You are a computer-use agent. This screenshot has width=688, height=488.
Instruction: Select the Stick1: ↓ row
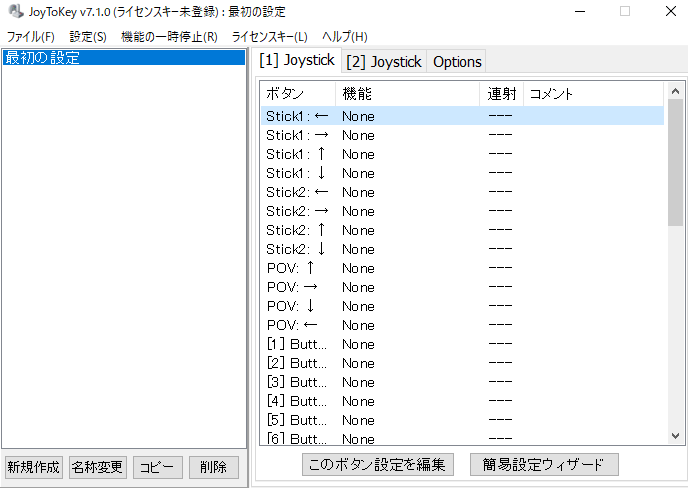(x=462, y=173)
